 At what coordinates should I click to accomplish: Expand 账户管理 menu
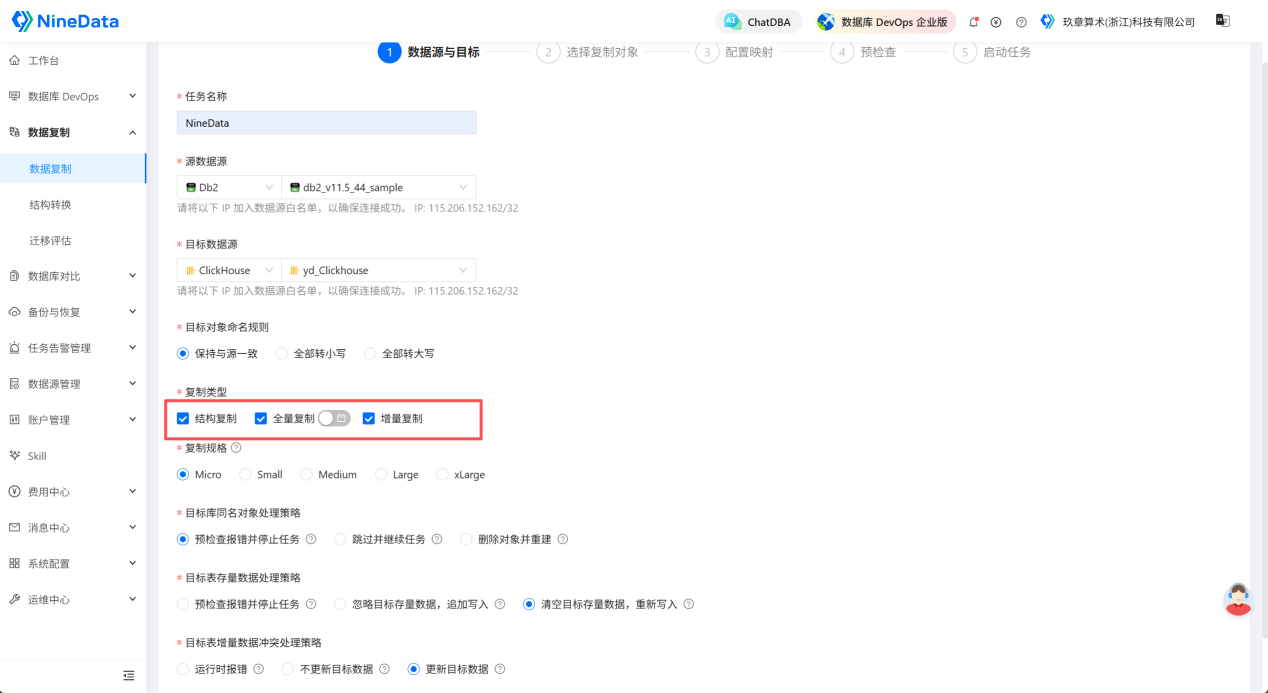click(x=132, y=420)
